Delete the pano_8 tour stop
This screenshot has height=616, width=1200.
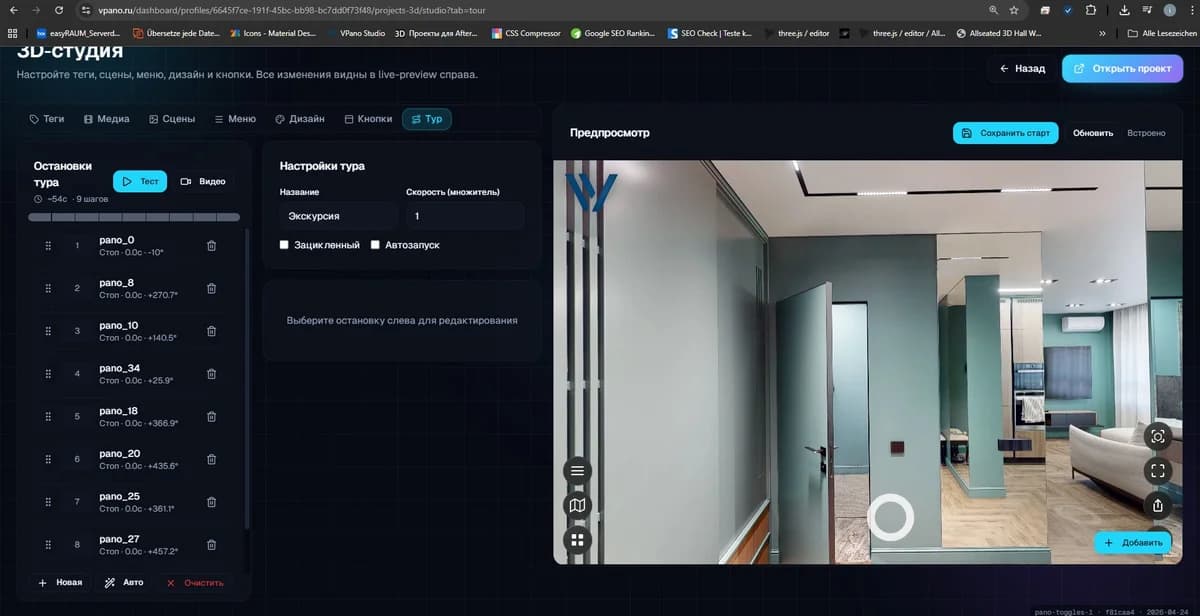tap(211, 288)
